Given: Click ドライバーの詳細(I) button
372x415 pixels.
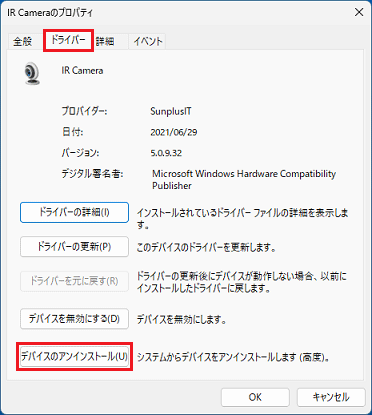Looking at the screenshot, I should [x=74, y=212].
